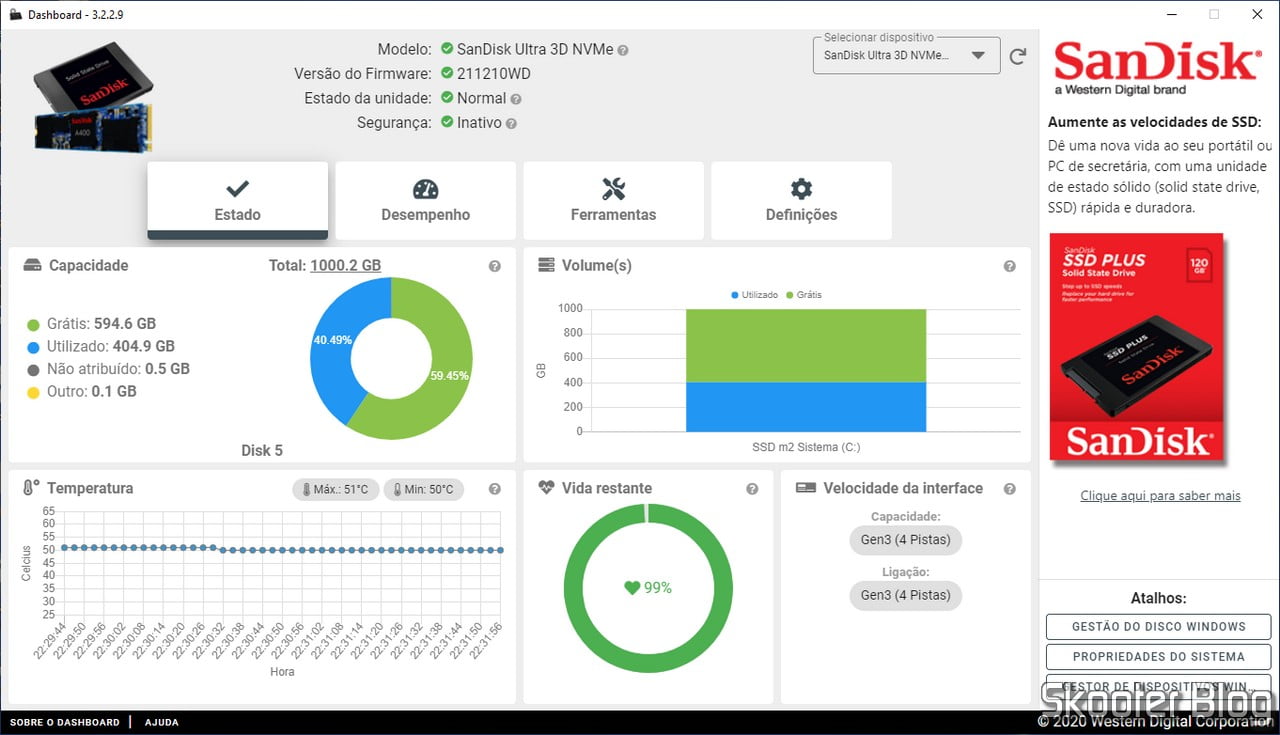Click the Gestão do Disco Windows shortcut
1280x735 pixels.
click(x=1159, y=627)
